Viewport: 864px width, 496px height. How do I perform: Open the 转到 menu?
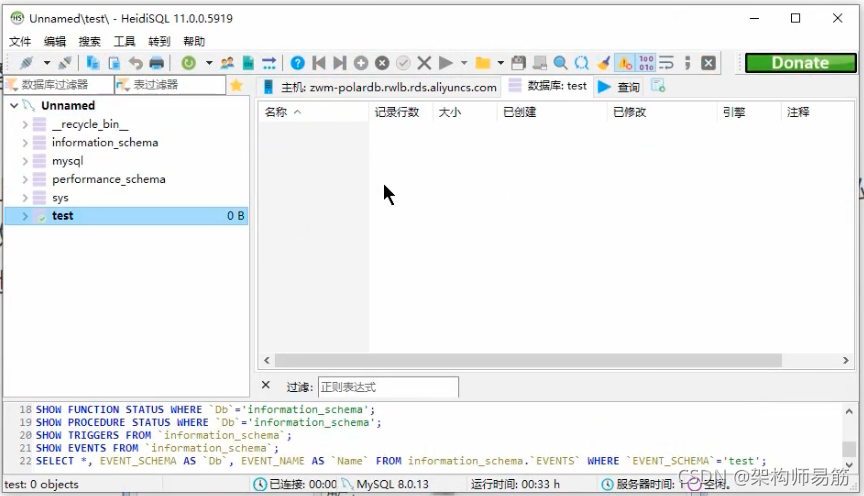(159, 41)
